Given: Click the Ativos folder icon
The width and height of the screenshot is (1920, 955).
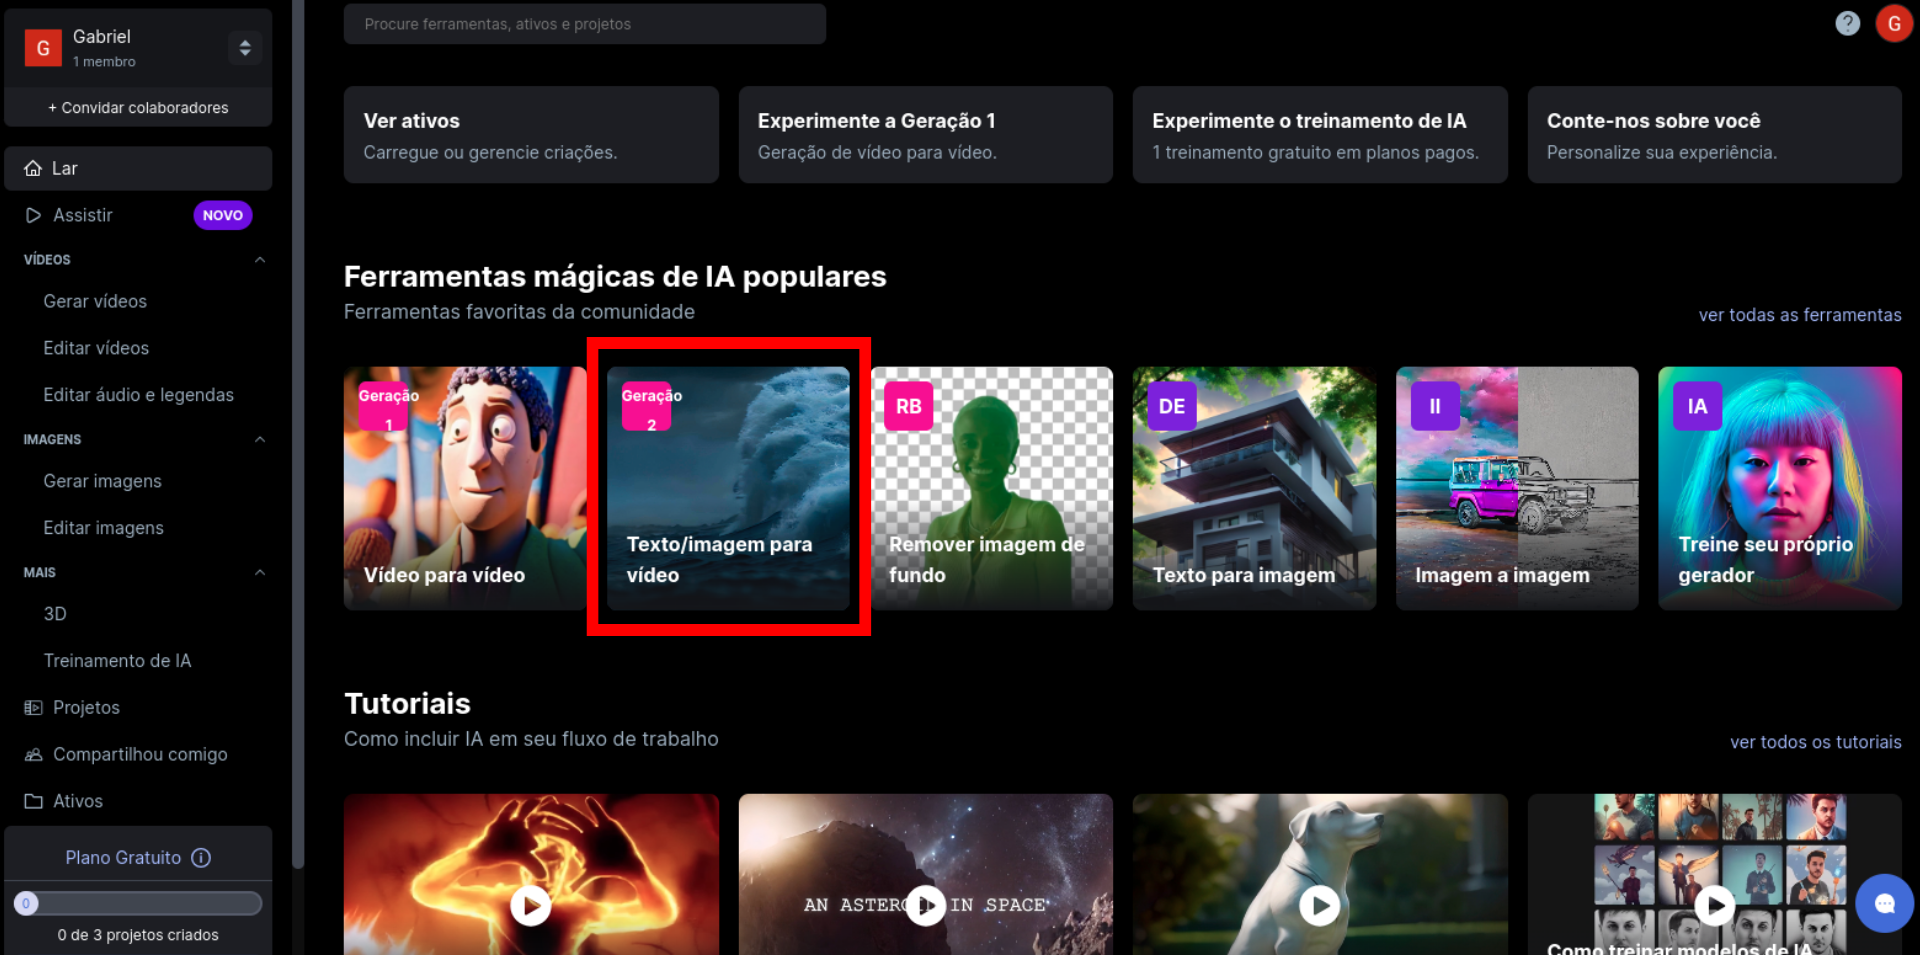Looking at the screenshot, I should tap(34, 801).
